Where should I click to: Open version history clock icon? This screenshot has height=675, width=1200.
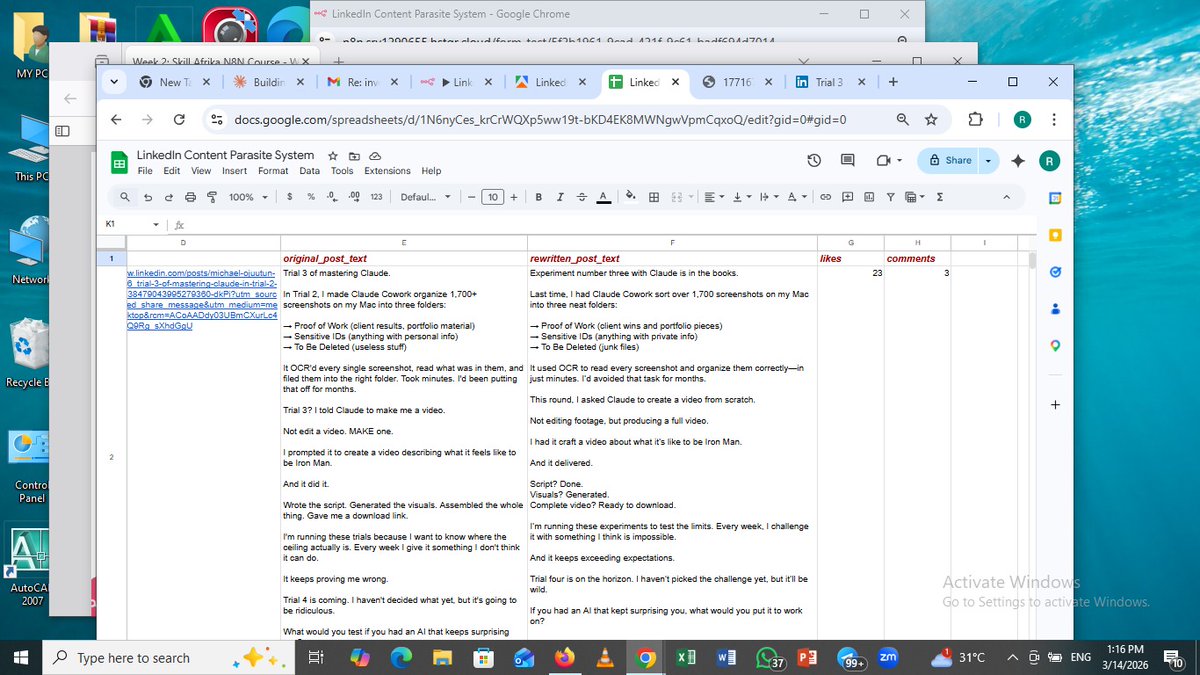[814, 160]
